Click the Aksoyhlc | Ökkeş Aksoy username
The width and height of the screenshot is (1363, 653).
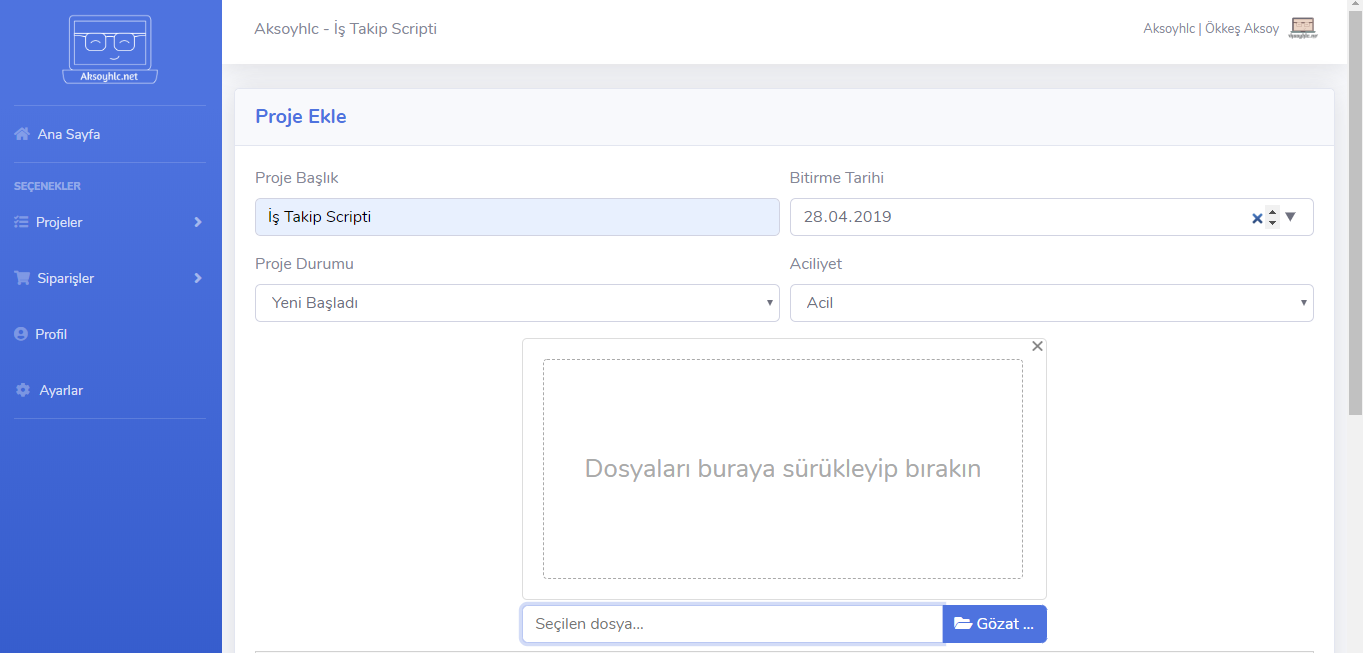pyautogui.click(x=1210, y=29)
